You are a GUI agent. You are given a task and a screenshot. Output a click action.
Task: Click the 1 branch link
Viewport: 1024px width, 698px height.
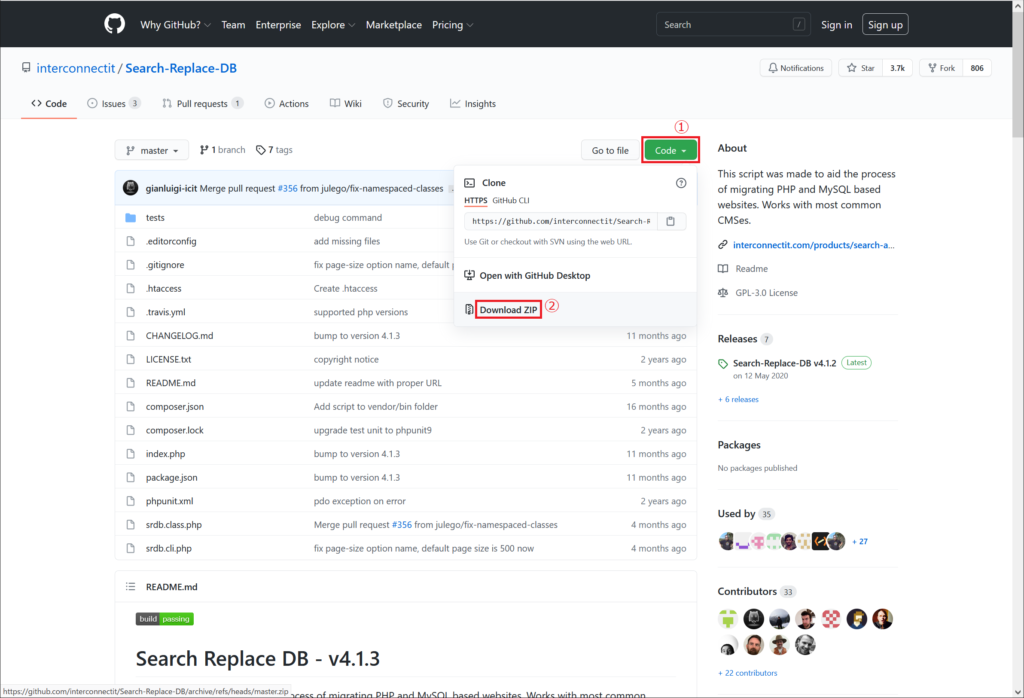pyautogui.click(x=222, y=150)
